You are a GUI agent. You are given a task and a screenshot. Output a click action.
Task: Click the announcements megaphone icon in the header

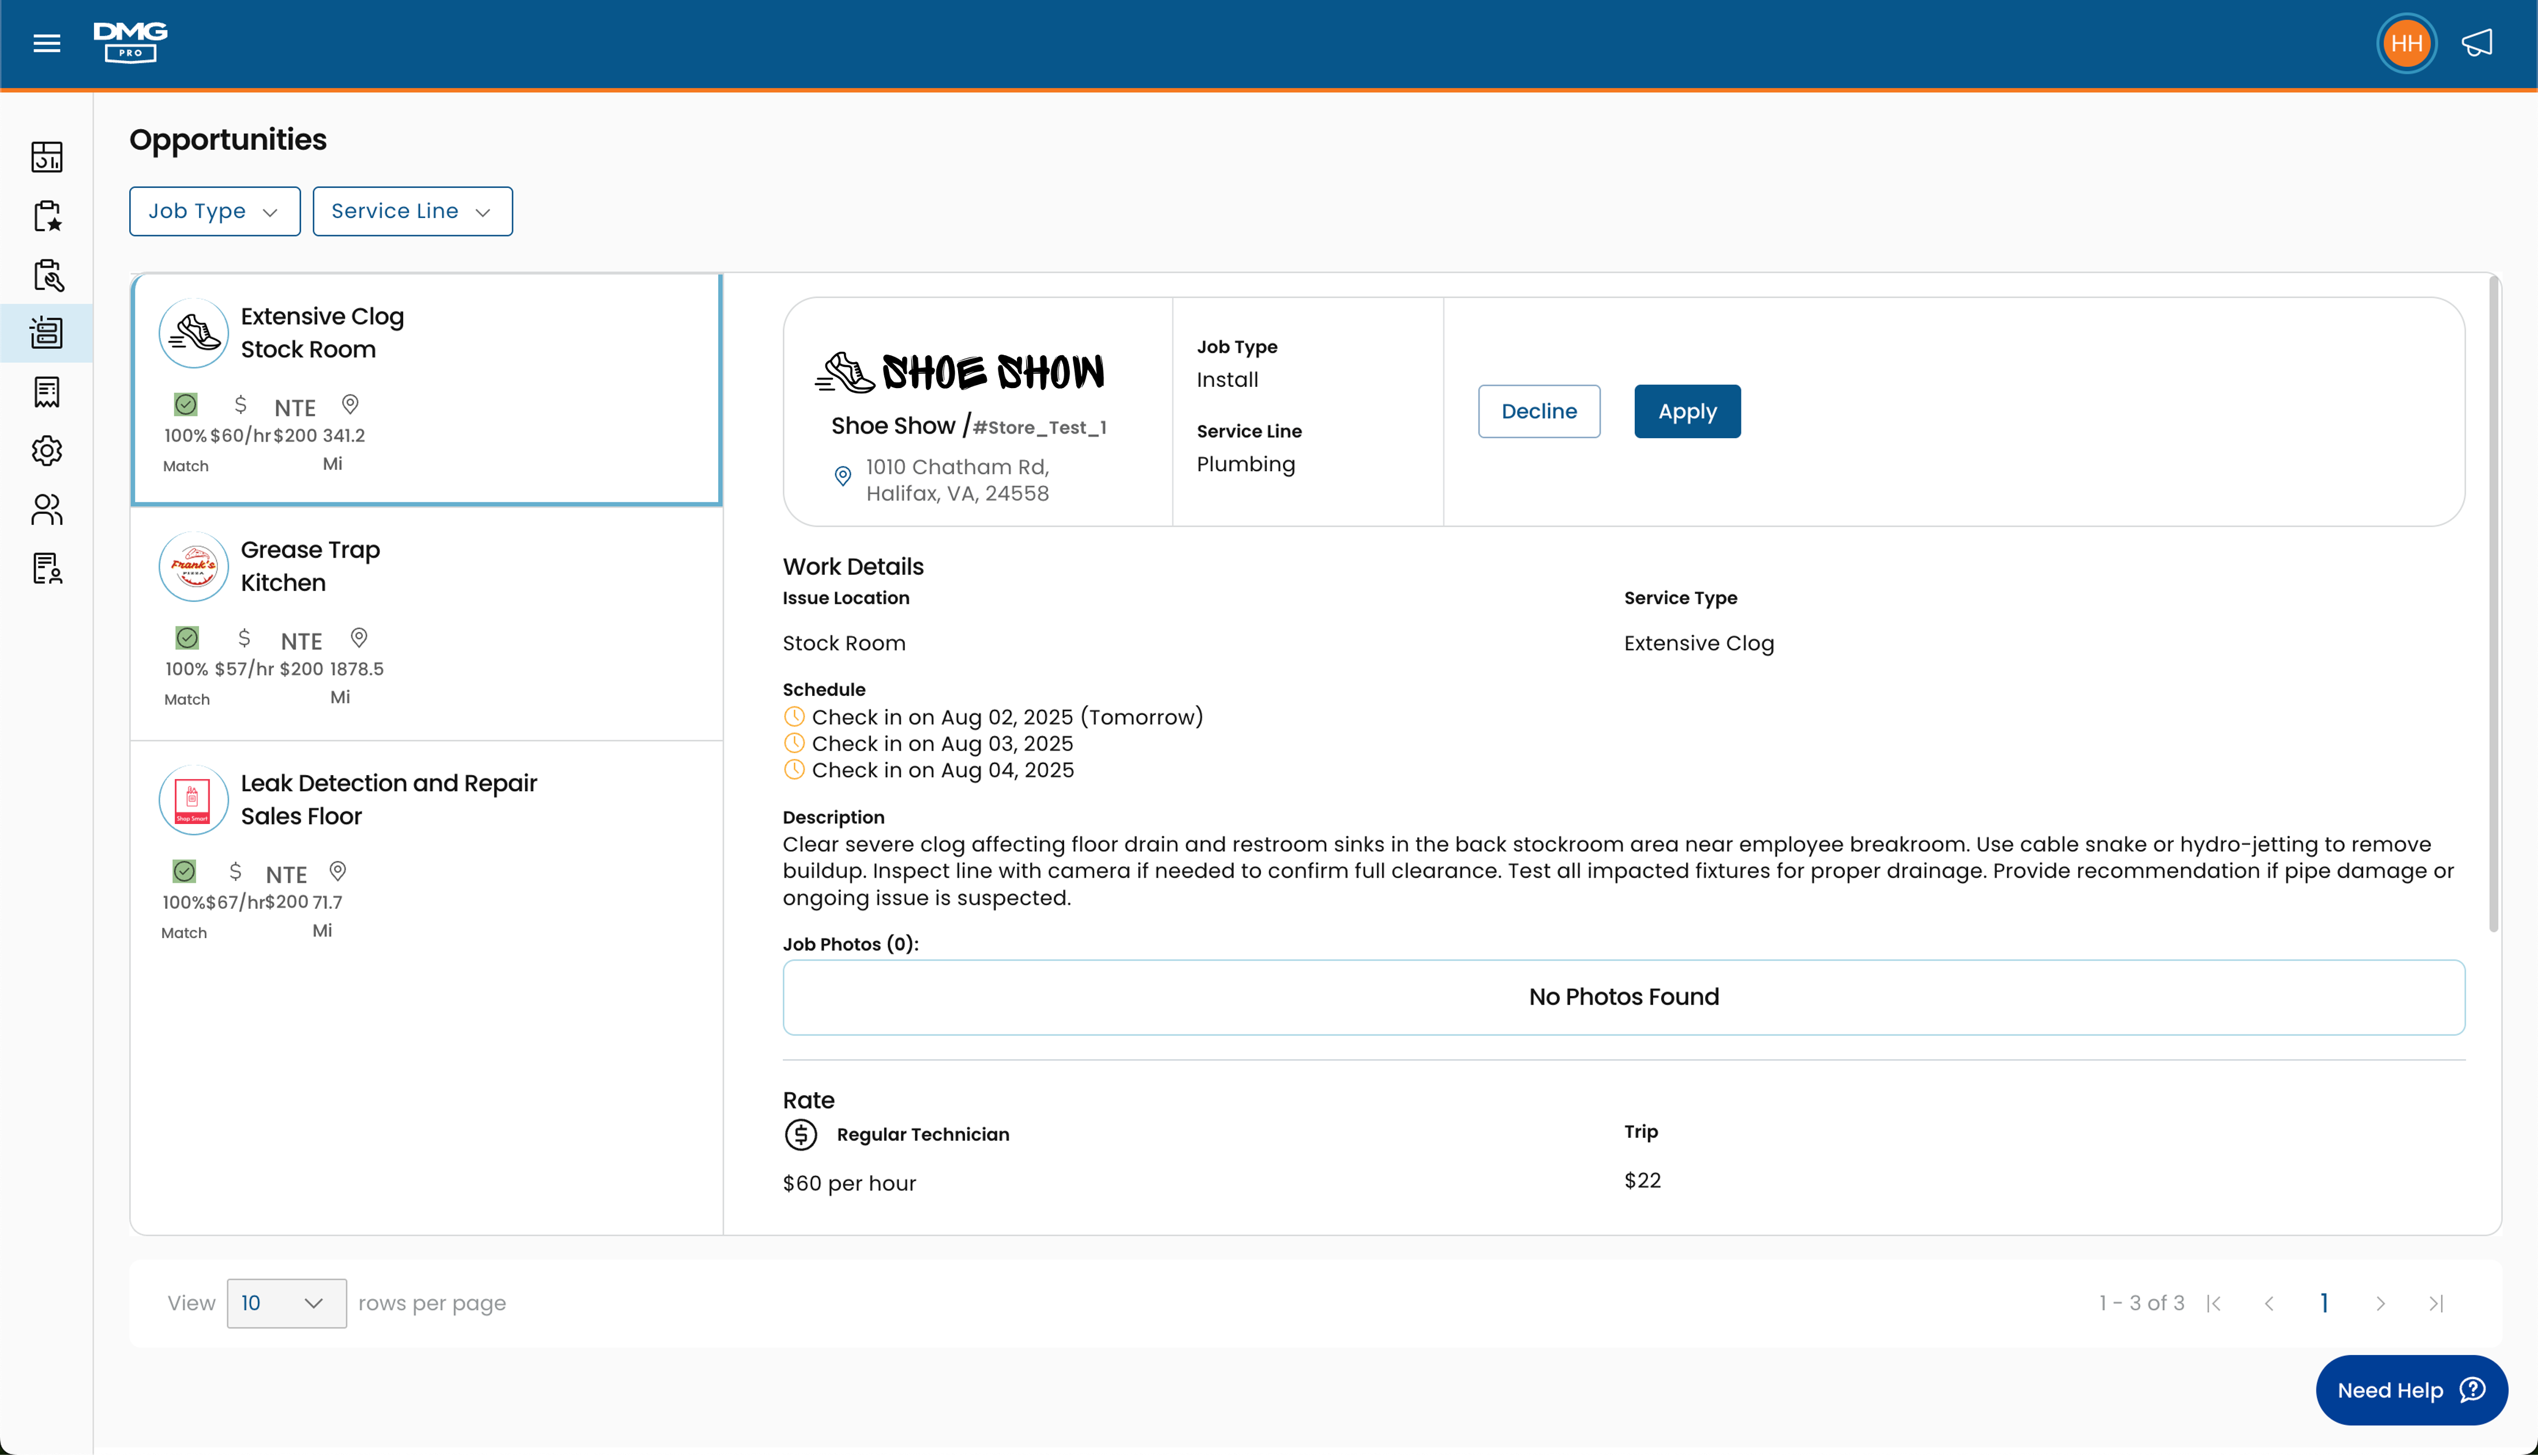click(2477, 42)
